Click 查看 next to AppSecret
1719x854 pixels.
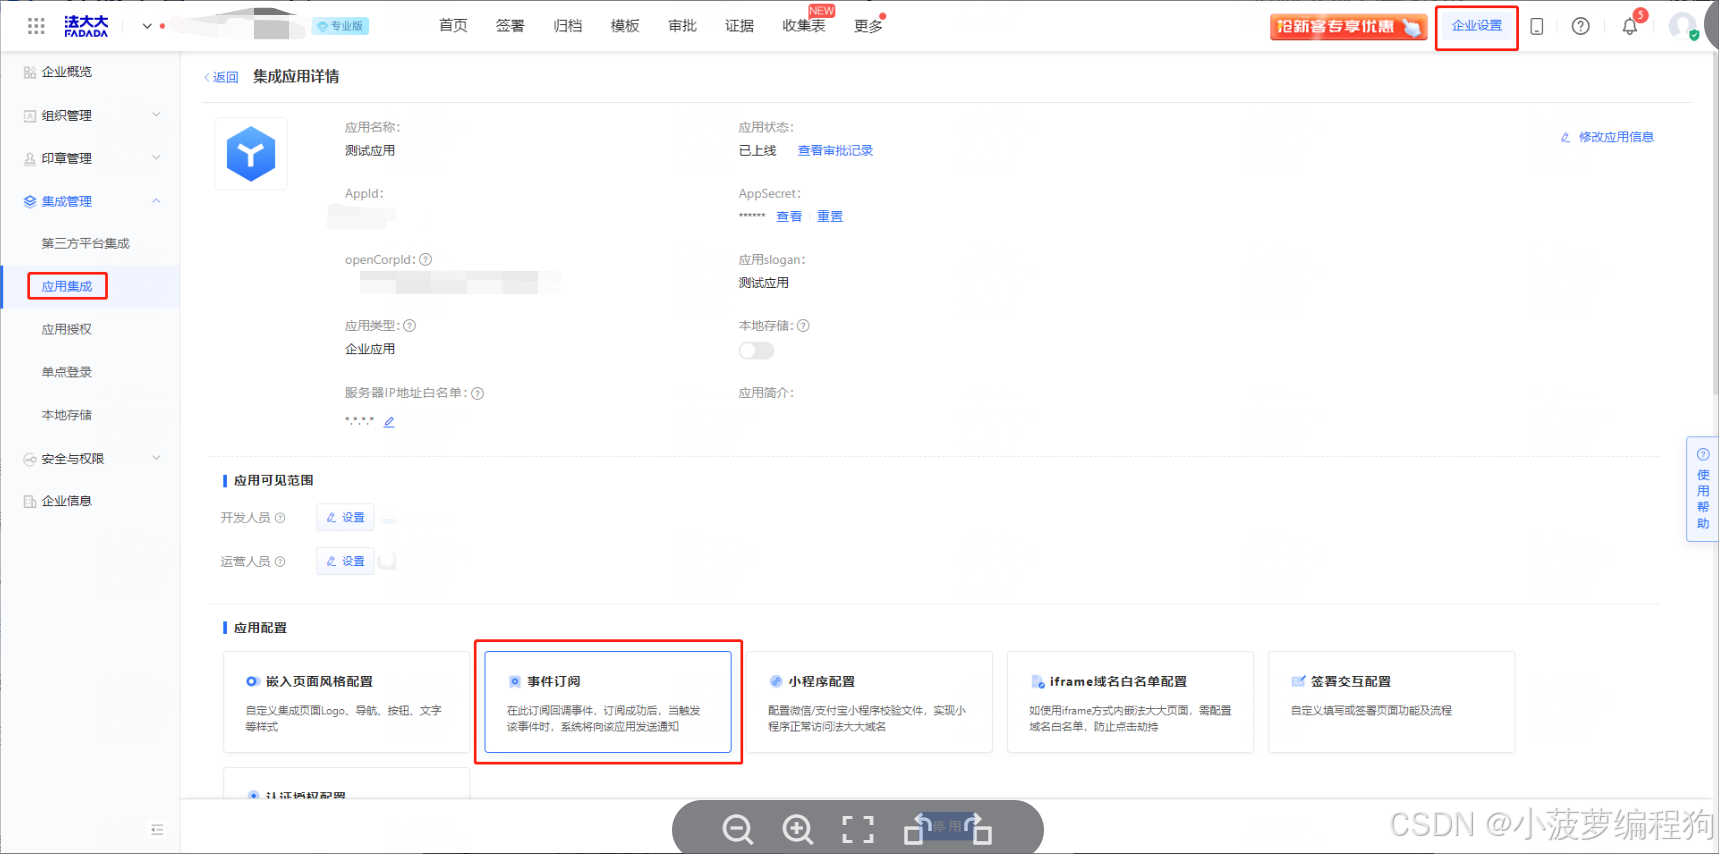click(789, 216)
